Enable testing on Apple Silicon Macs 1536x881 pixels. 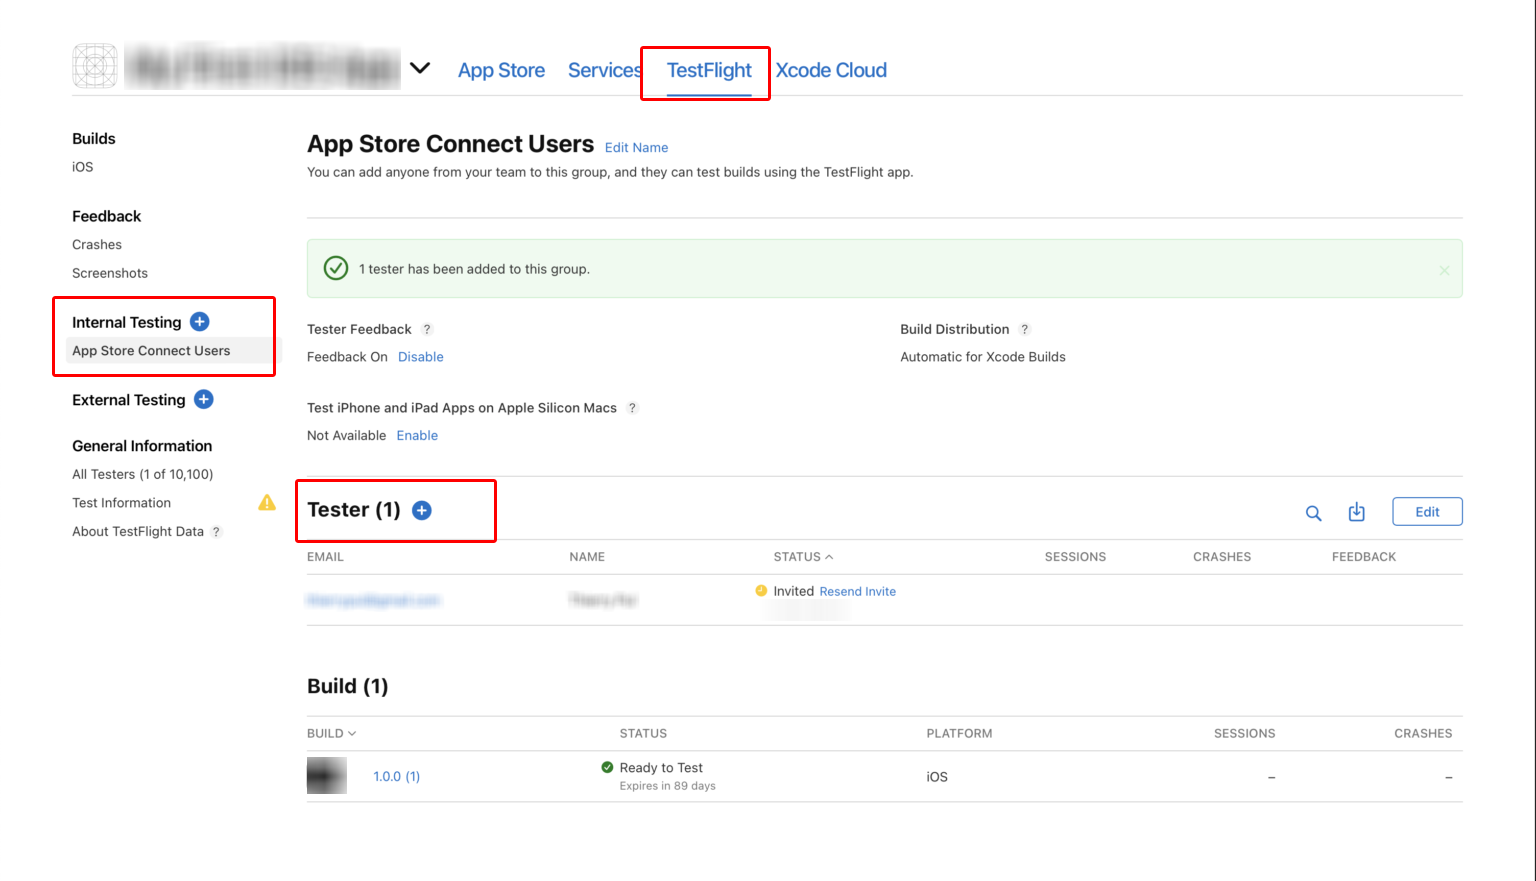[417, 435]
